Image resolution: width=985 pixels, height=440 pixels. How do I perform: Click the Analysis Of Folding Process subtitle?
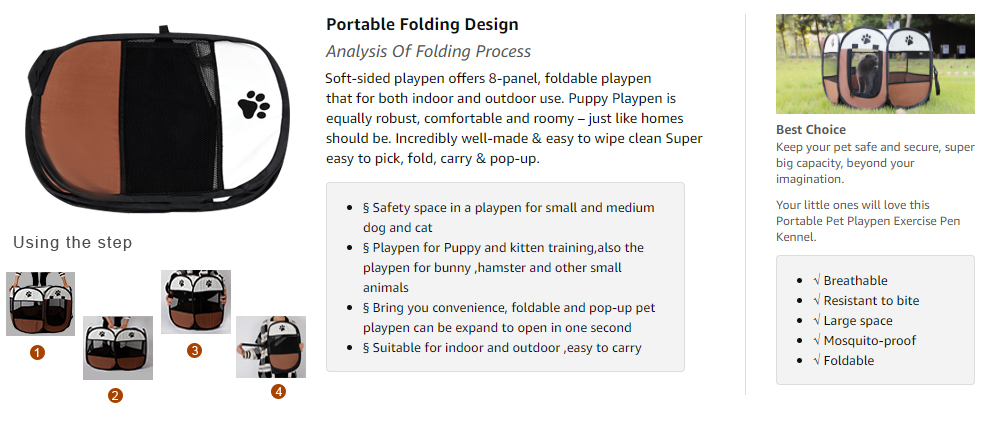pyautogui.click(x=428, y=52)
